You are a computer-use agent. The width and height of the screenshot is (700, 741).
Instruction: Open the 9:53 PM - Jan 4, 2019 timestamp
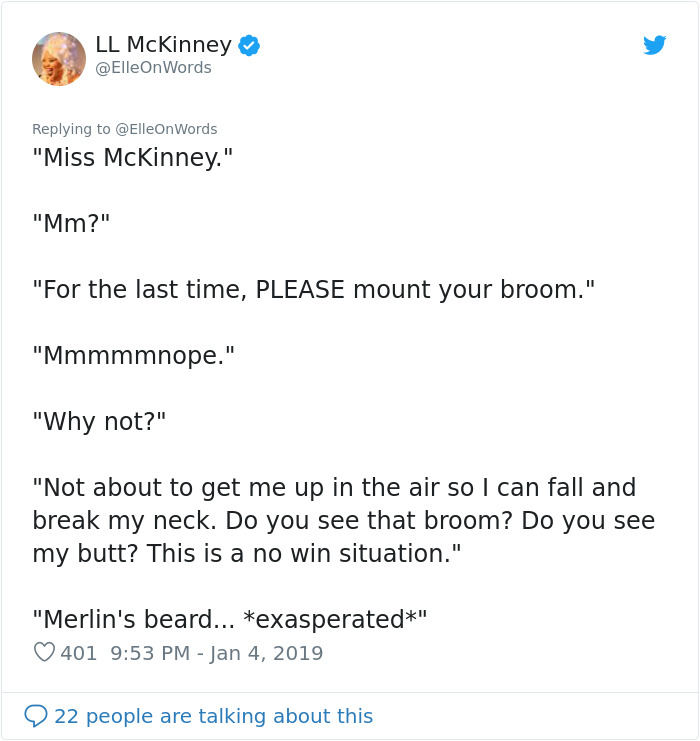pos(217,653)
